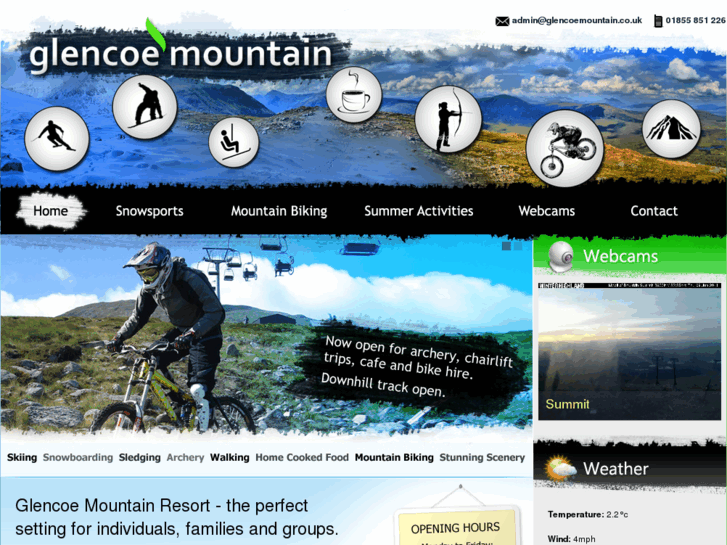The width and height of the screenshot is (727, 545).
Task: Open the Contact page
Action: pyautogui.click(x=654, y=211)
